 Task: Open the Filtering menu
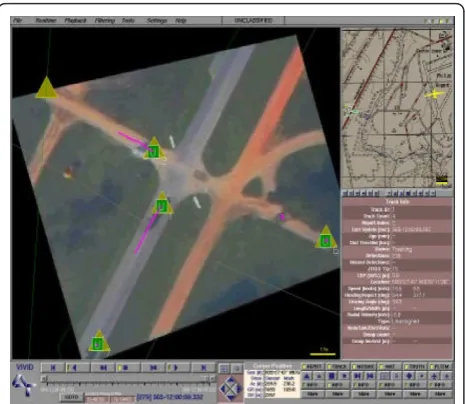point(105,21)
